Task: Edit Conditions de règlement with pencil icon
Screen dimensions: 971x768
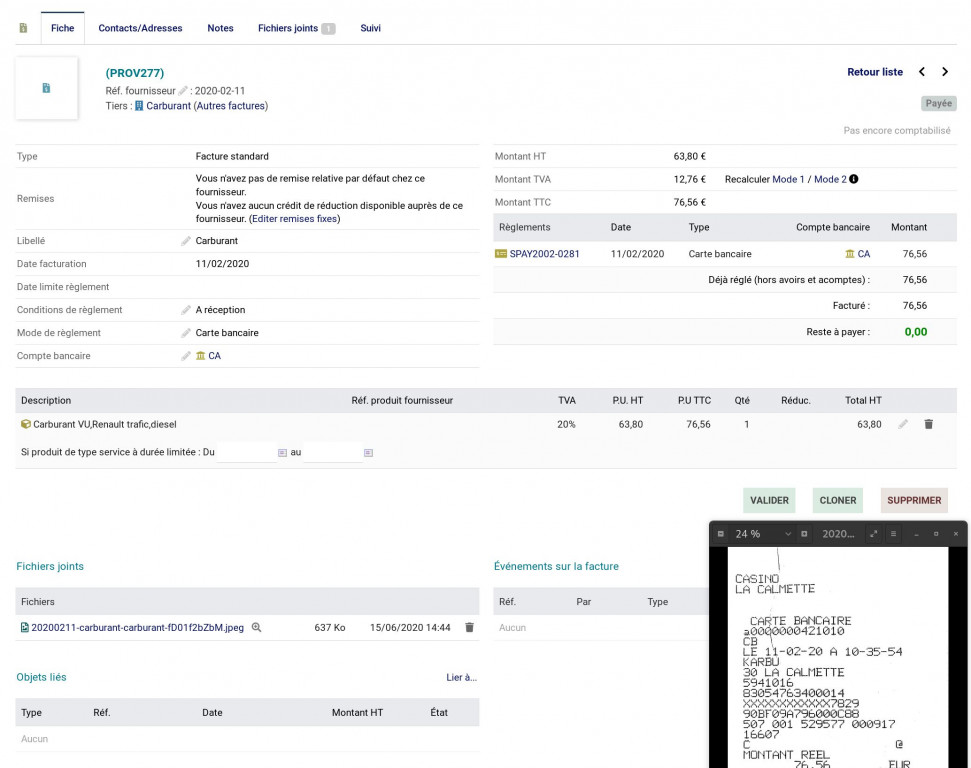Action: 185,310
